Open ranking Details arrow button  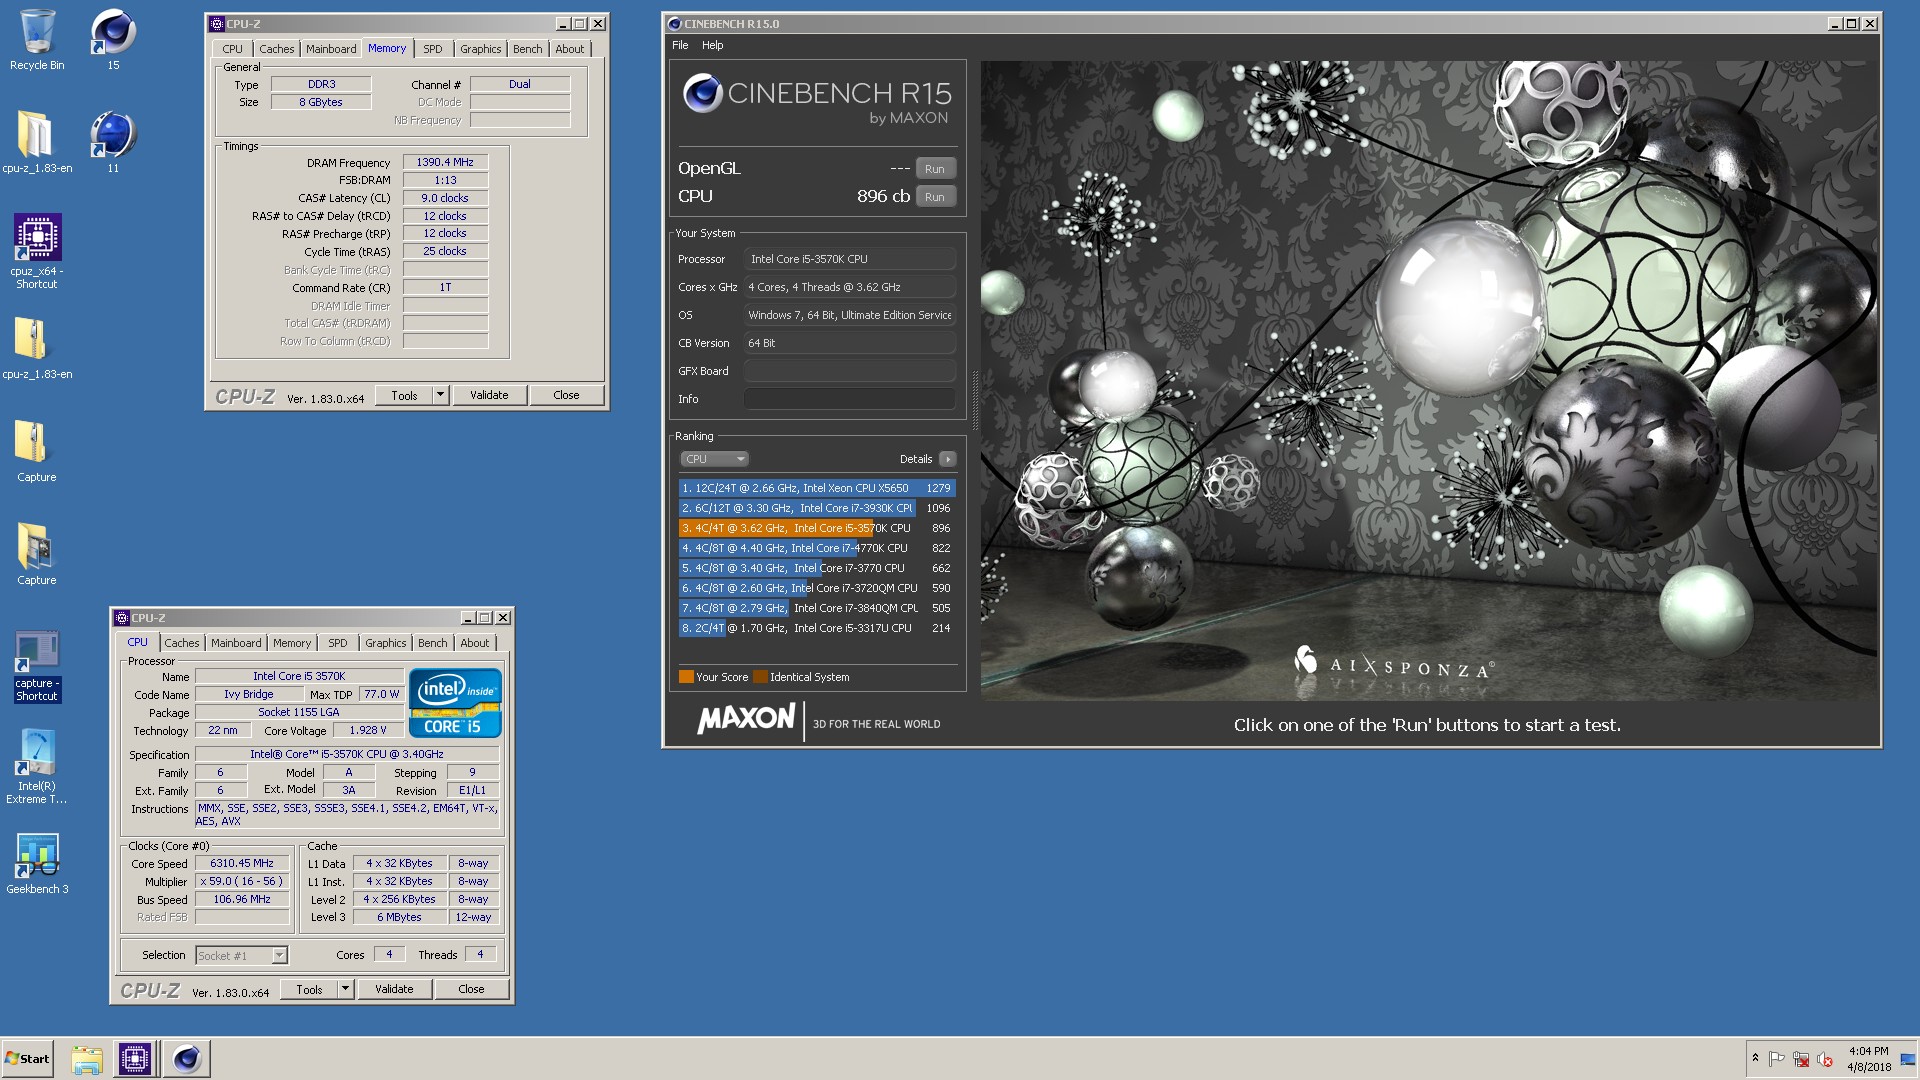(x=948, y=459)
